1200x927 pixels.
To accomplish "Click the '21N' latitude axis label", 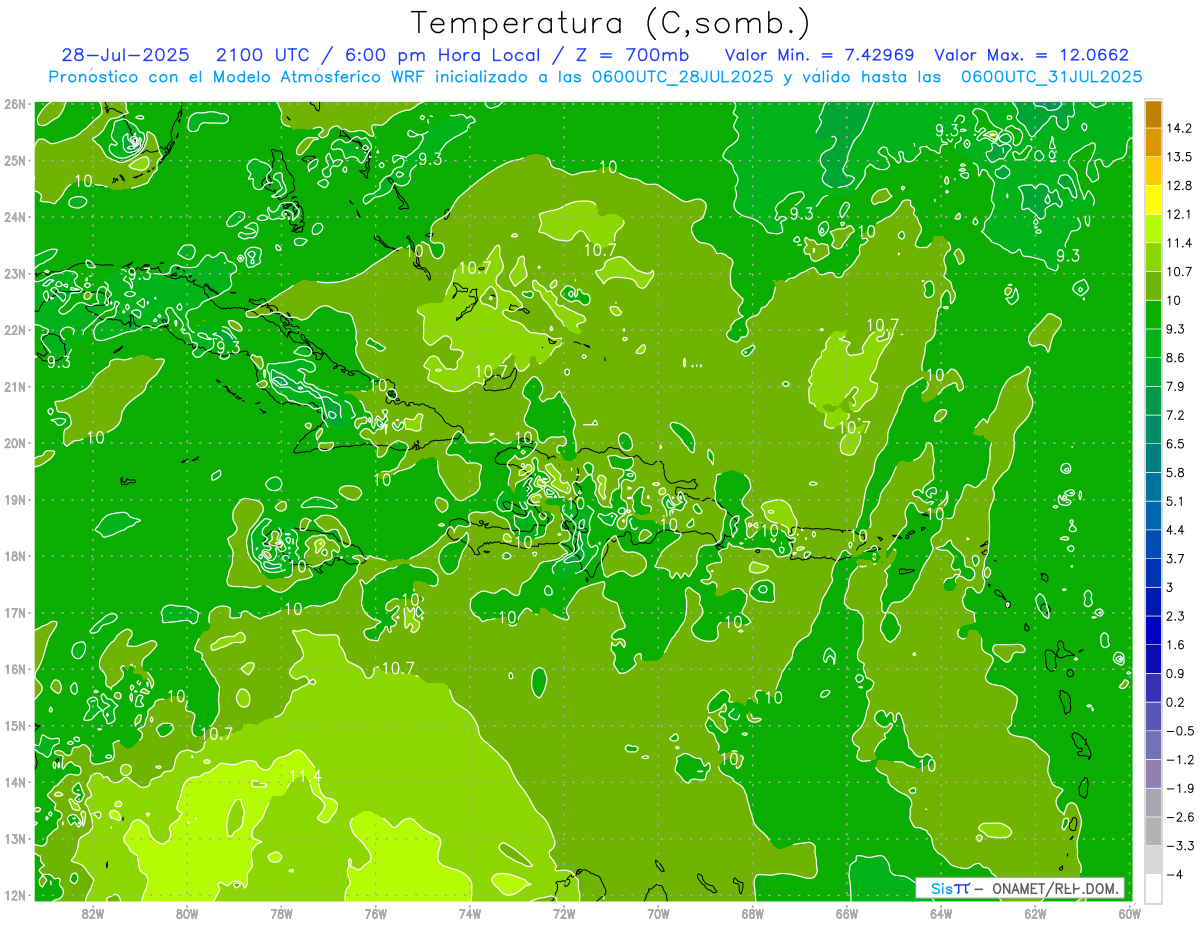I will [15, 386].
